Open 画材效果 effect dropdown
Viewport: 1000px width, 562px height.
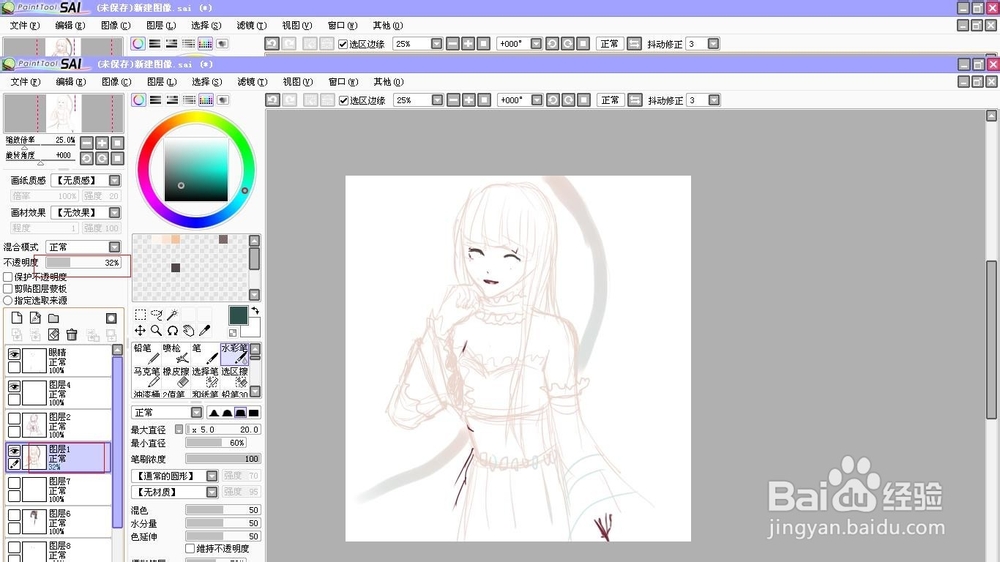(x=115, y=212)
